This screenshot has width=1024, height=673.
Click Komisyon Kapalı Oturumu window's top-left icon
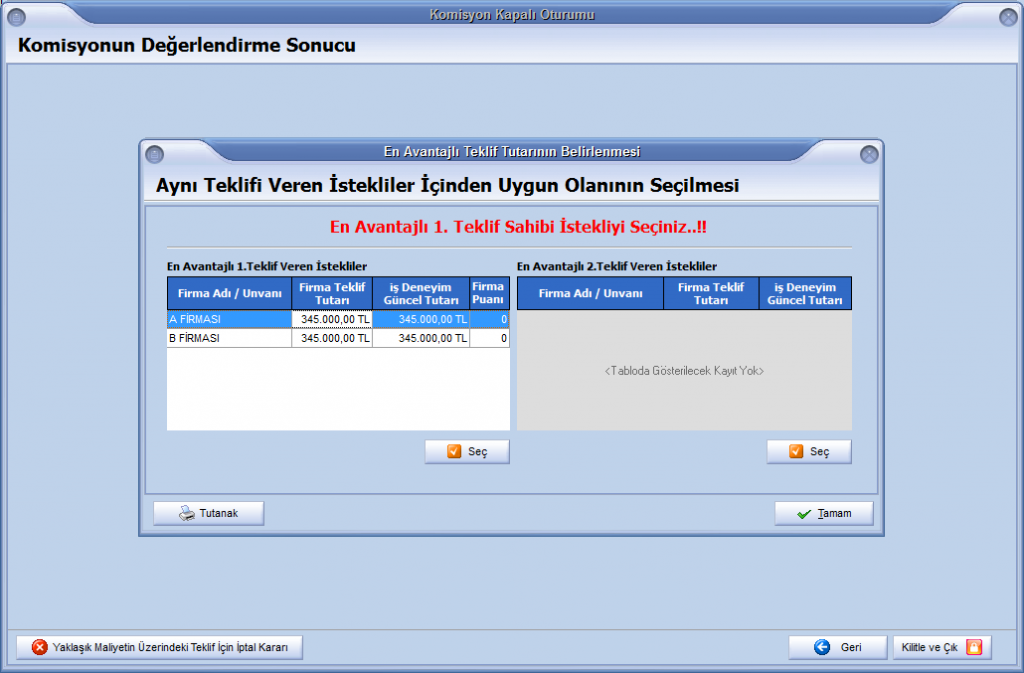pos(17,17)
